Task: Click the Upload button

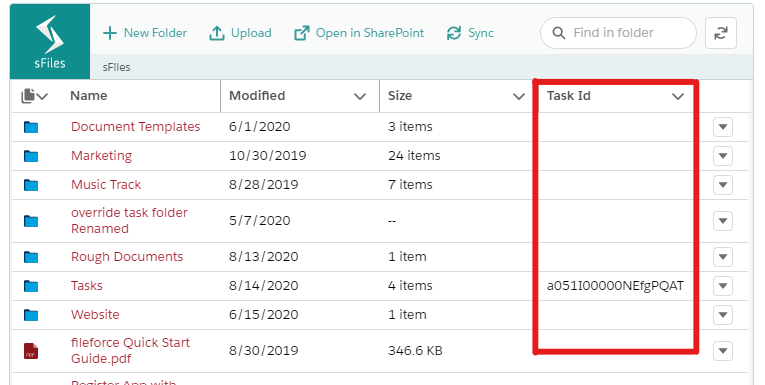Action: click(240, 33)
